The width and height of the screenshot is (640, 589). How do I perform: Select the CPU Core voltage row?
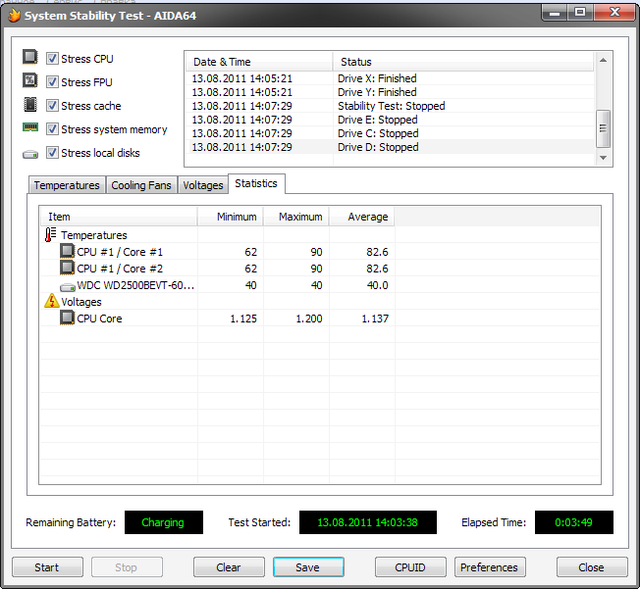100,319
